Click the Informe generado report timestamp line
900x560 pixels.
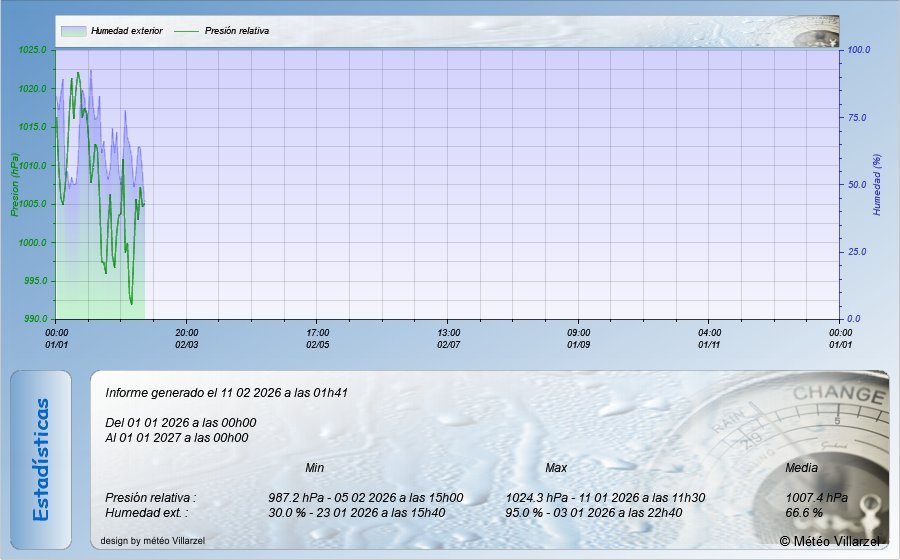(x=226, y=393)
